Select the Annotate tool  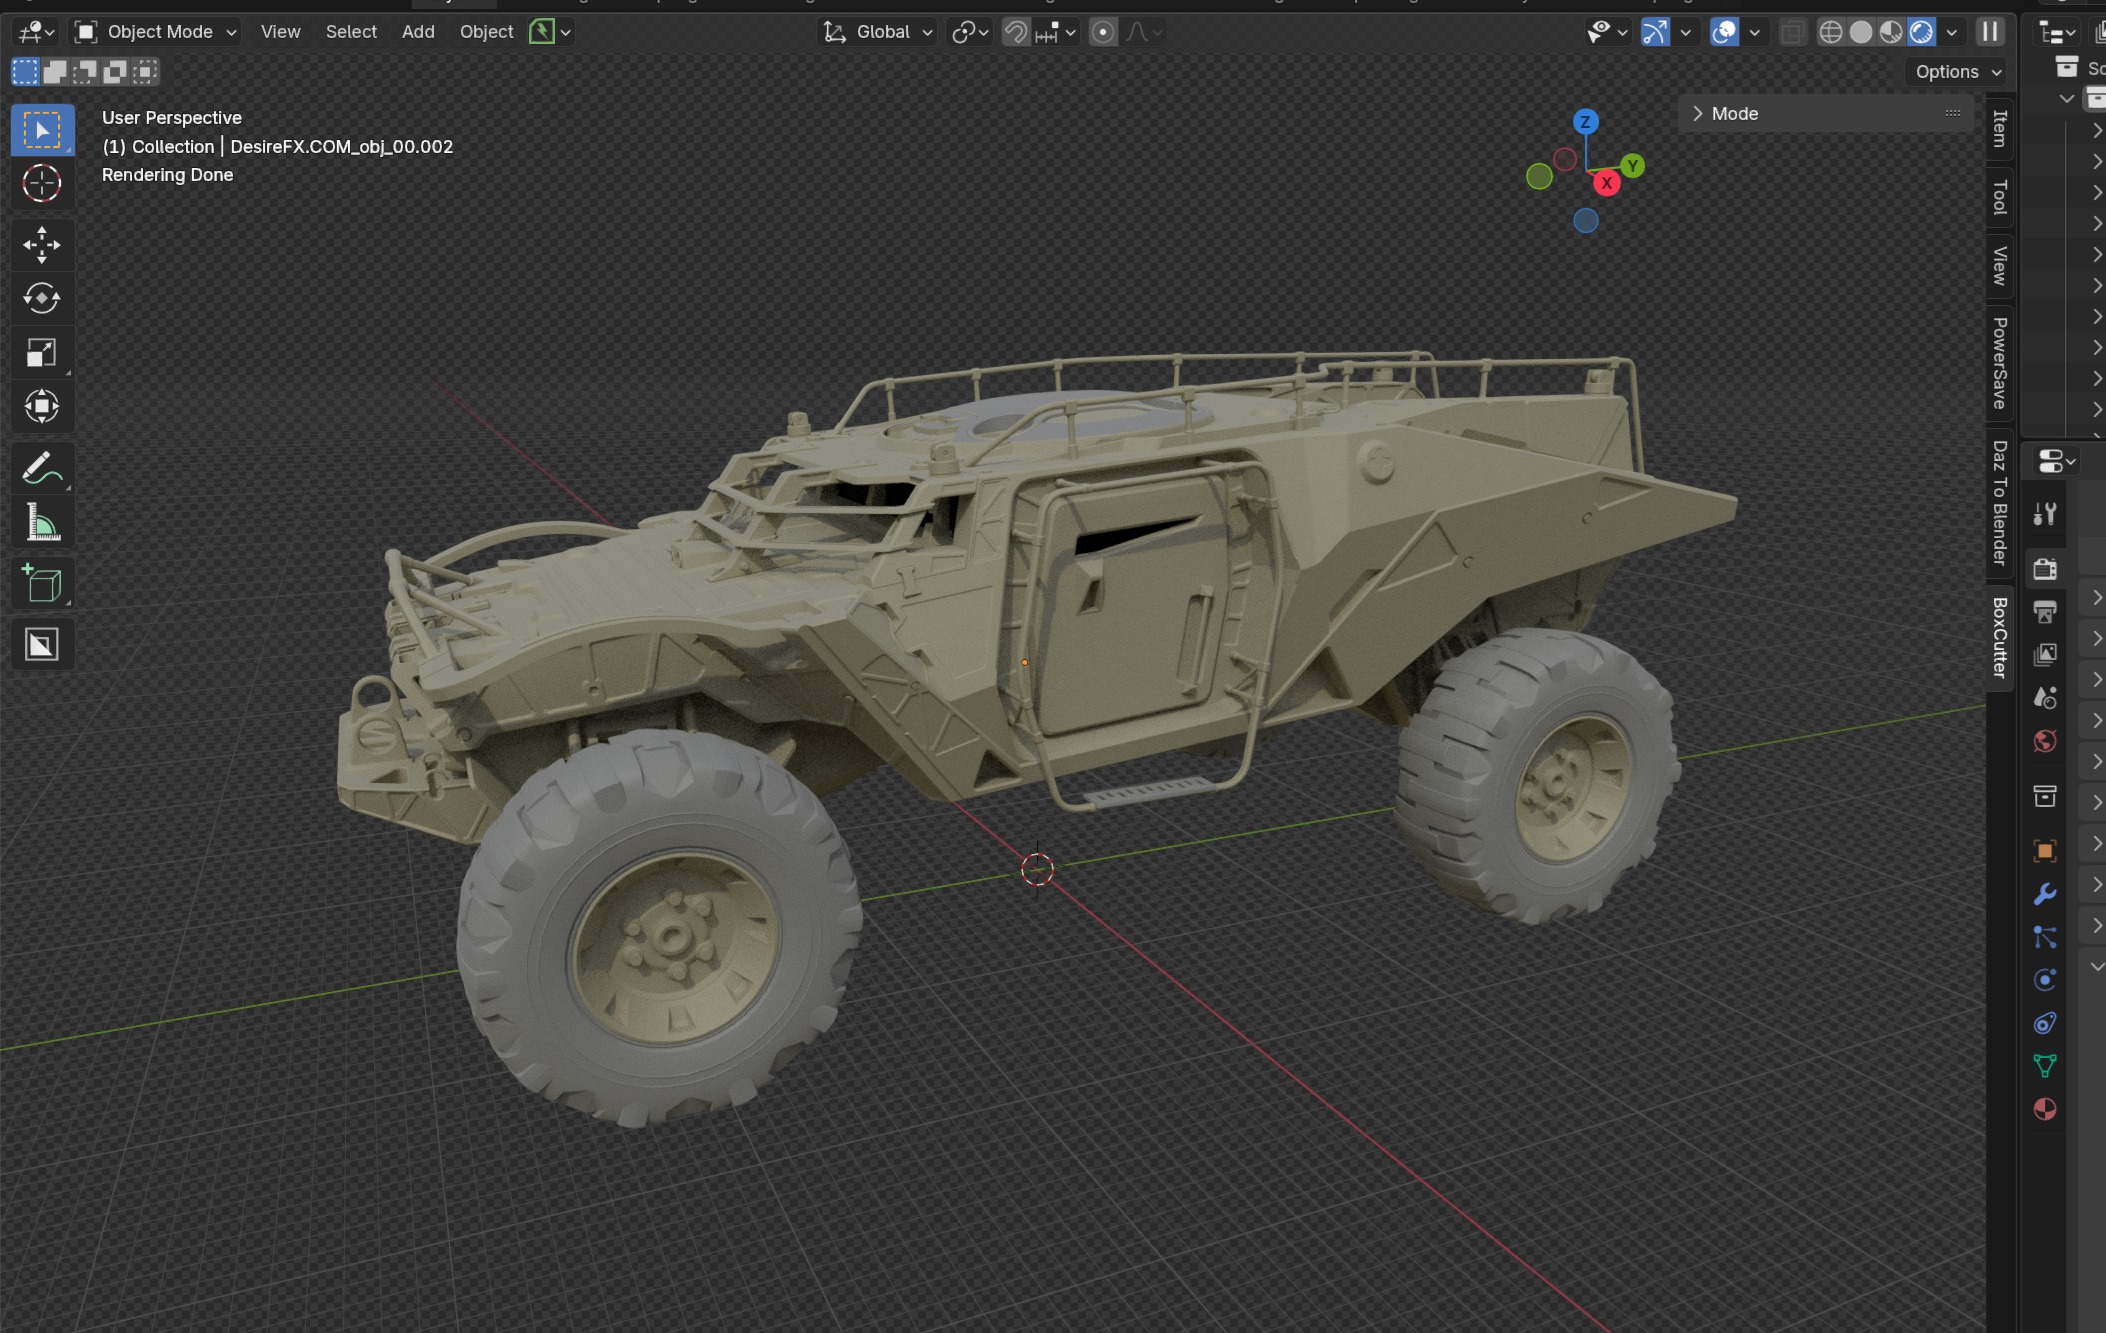tap(42, 468)
